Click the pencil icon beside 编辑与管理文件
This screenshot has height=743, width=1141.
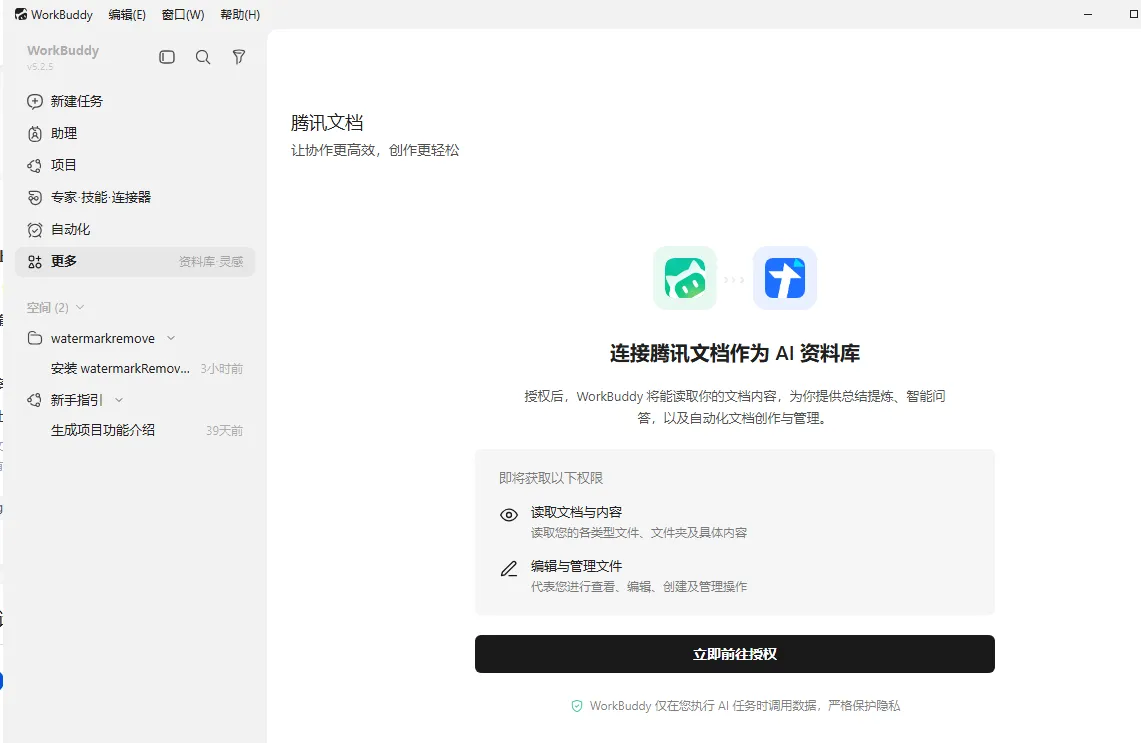(x=509, y=568)
